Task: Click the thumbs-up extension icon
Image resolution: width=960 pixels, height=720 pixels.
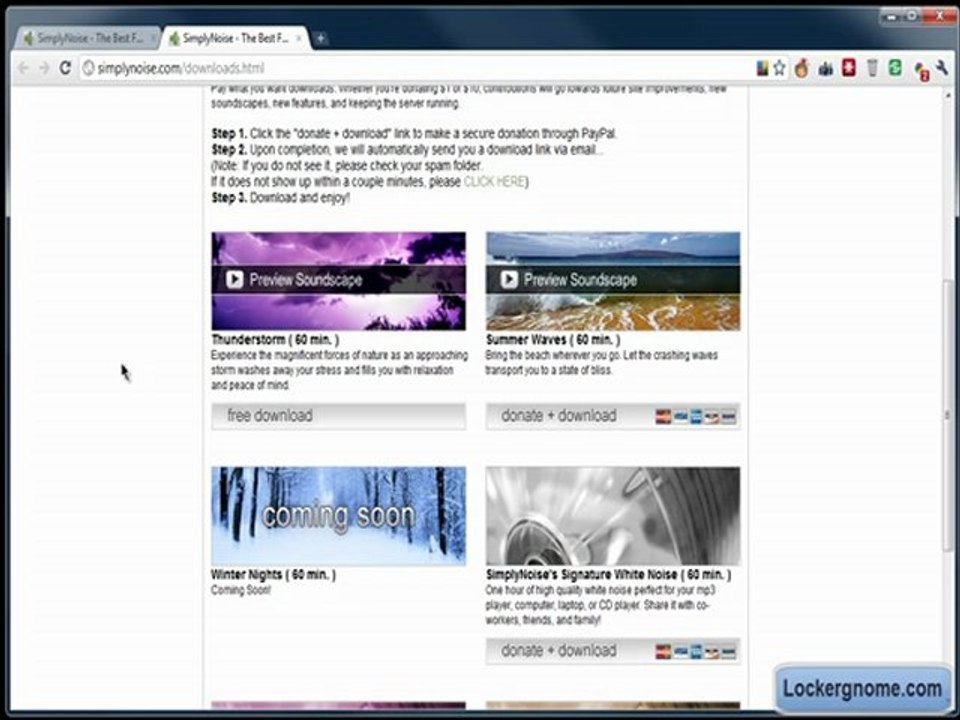Action: tap(825, 69)
